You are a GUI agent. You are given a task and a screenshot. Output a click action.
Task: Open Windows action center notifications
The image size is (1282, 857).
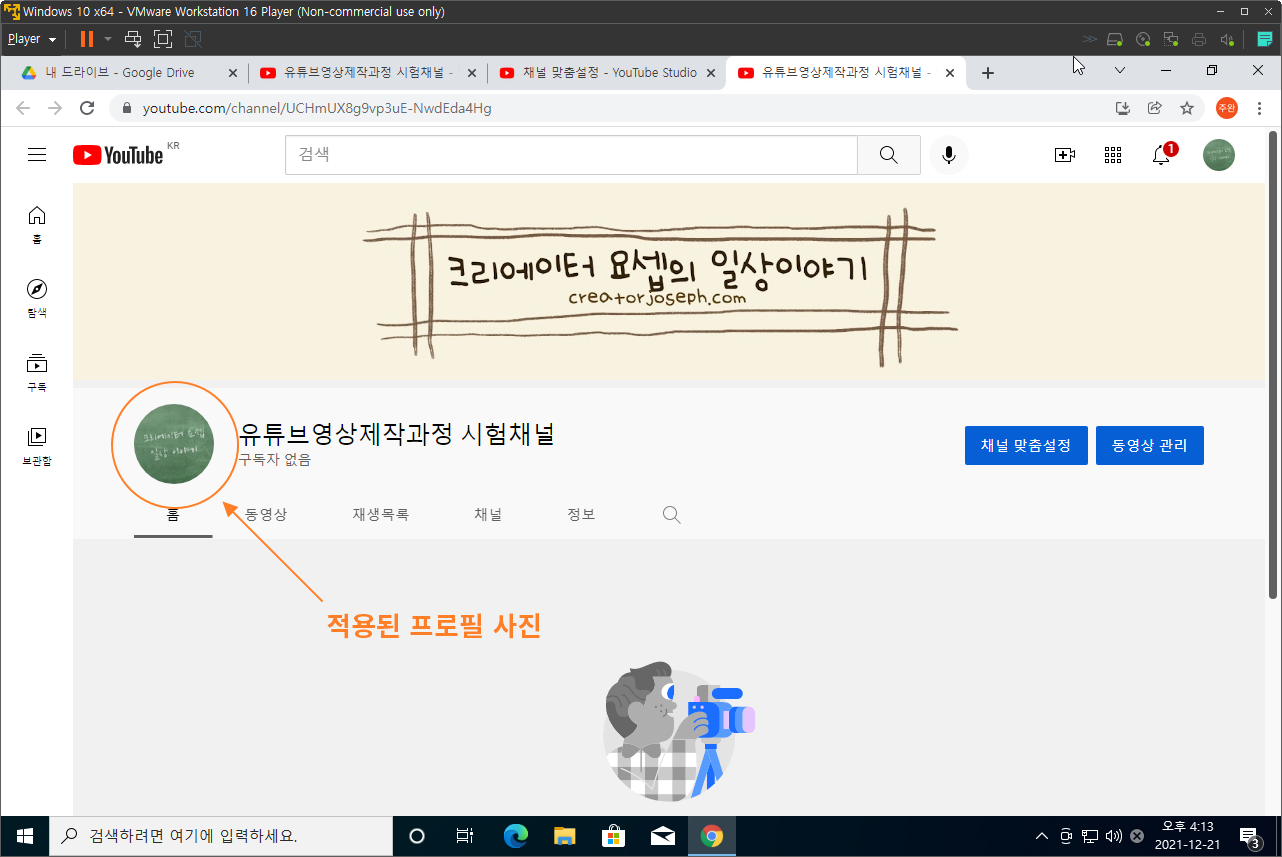tap(1249, 836)
